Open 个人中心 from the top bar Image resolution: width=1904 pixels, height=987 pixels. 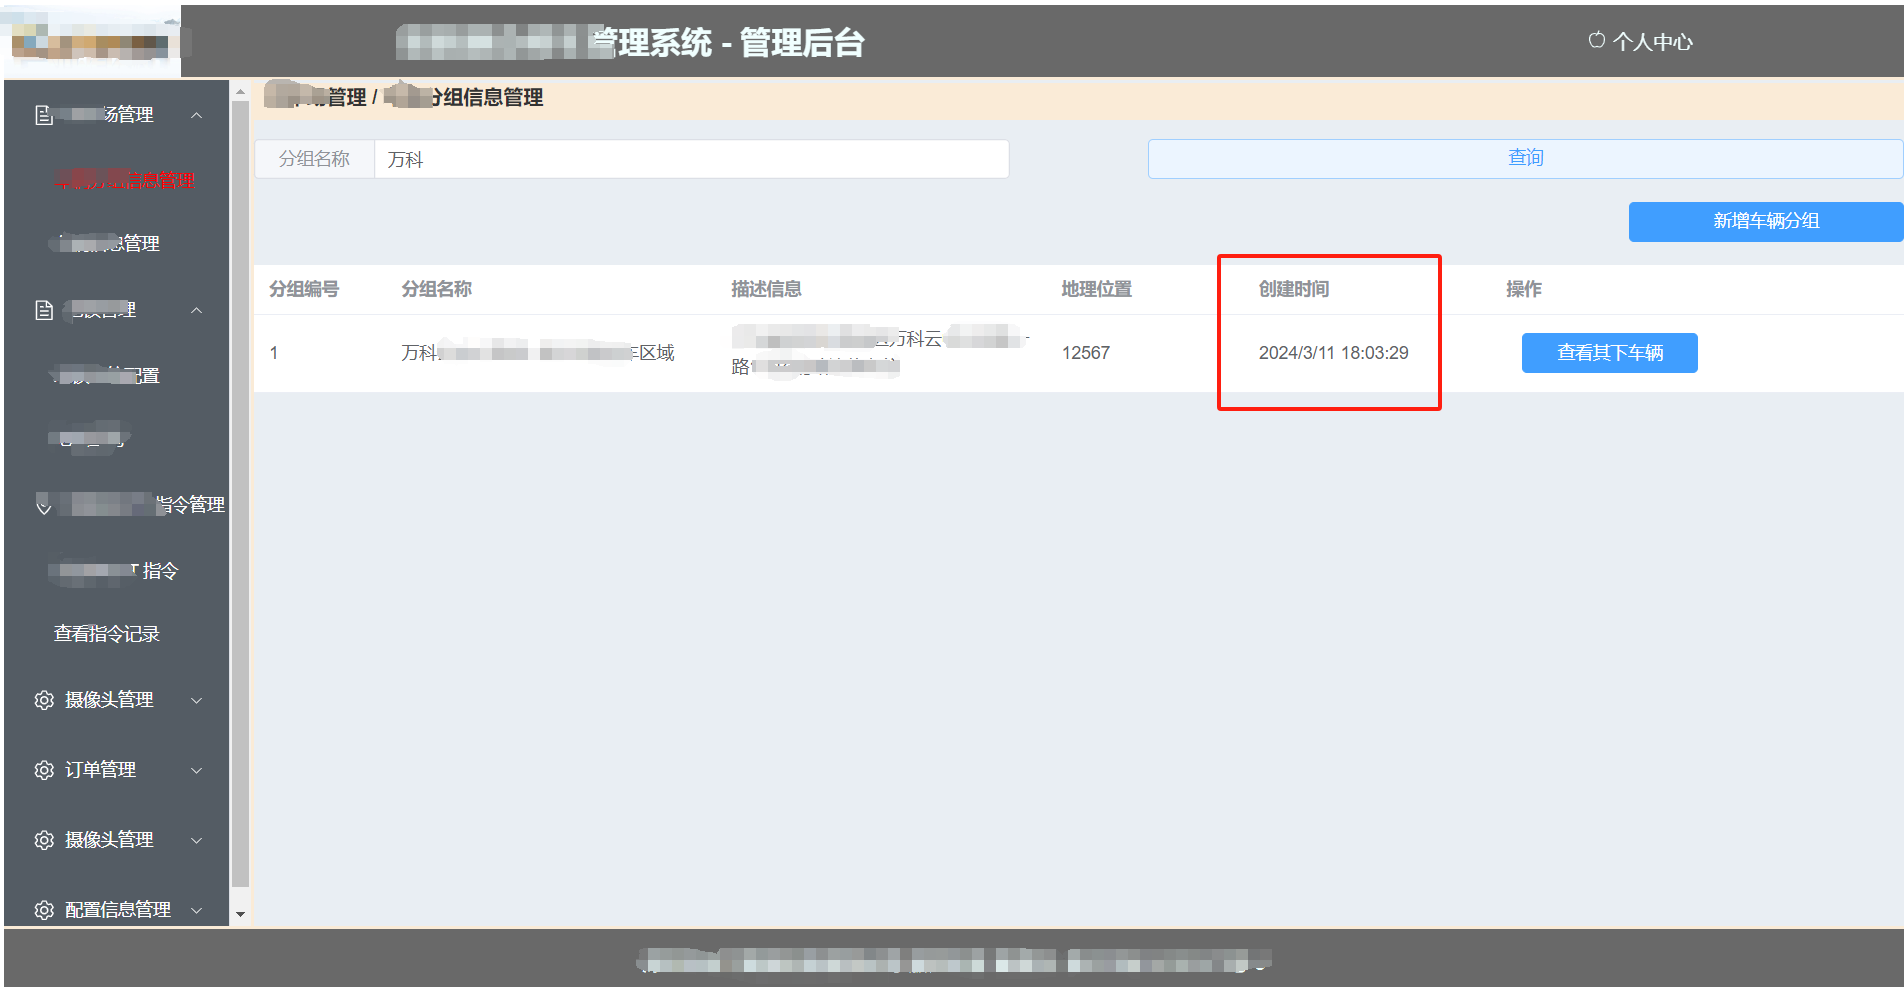pos(1652,41)
